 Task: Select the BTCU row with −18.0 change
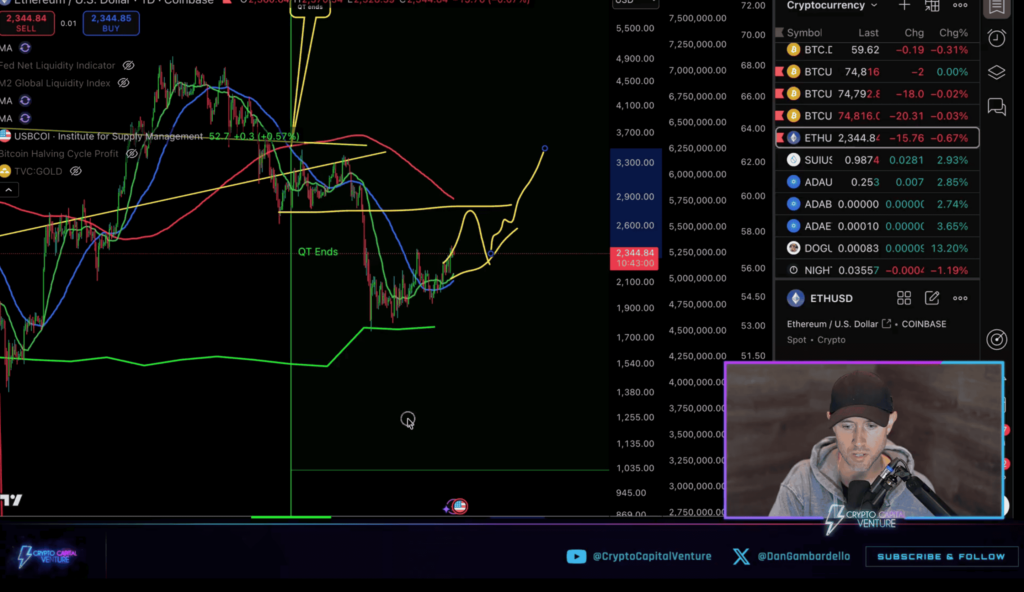(x=877, y=94)
